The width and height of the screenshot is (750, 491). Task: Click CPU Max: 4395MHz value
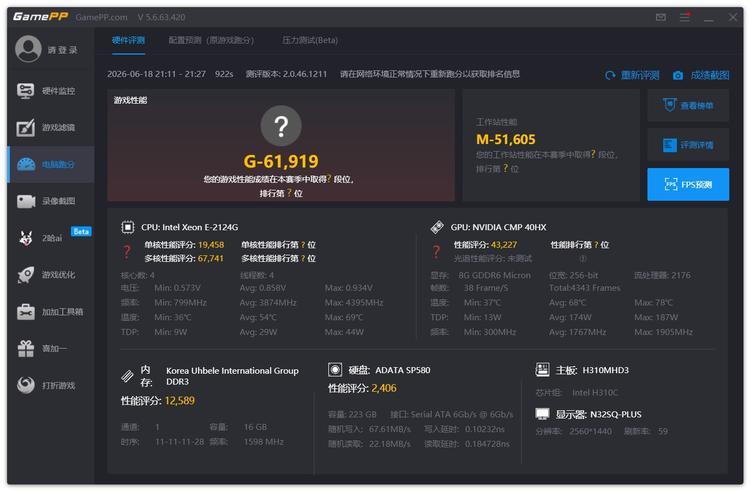(x=354, y=303)
